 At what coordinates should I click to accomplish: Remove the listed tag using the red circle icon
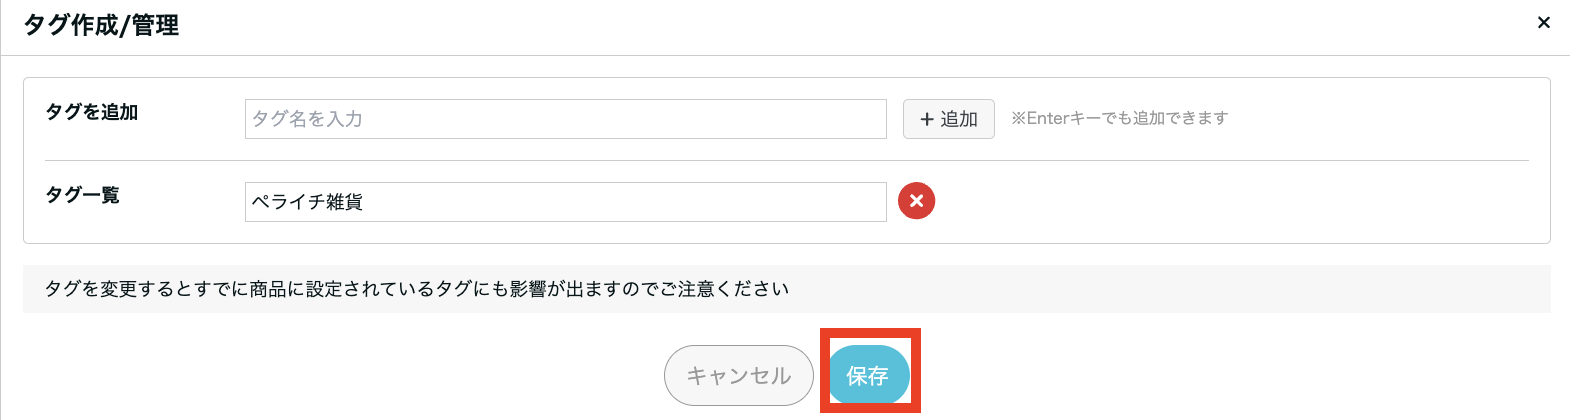pyautogui.click(x=916, y=201)
